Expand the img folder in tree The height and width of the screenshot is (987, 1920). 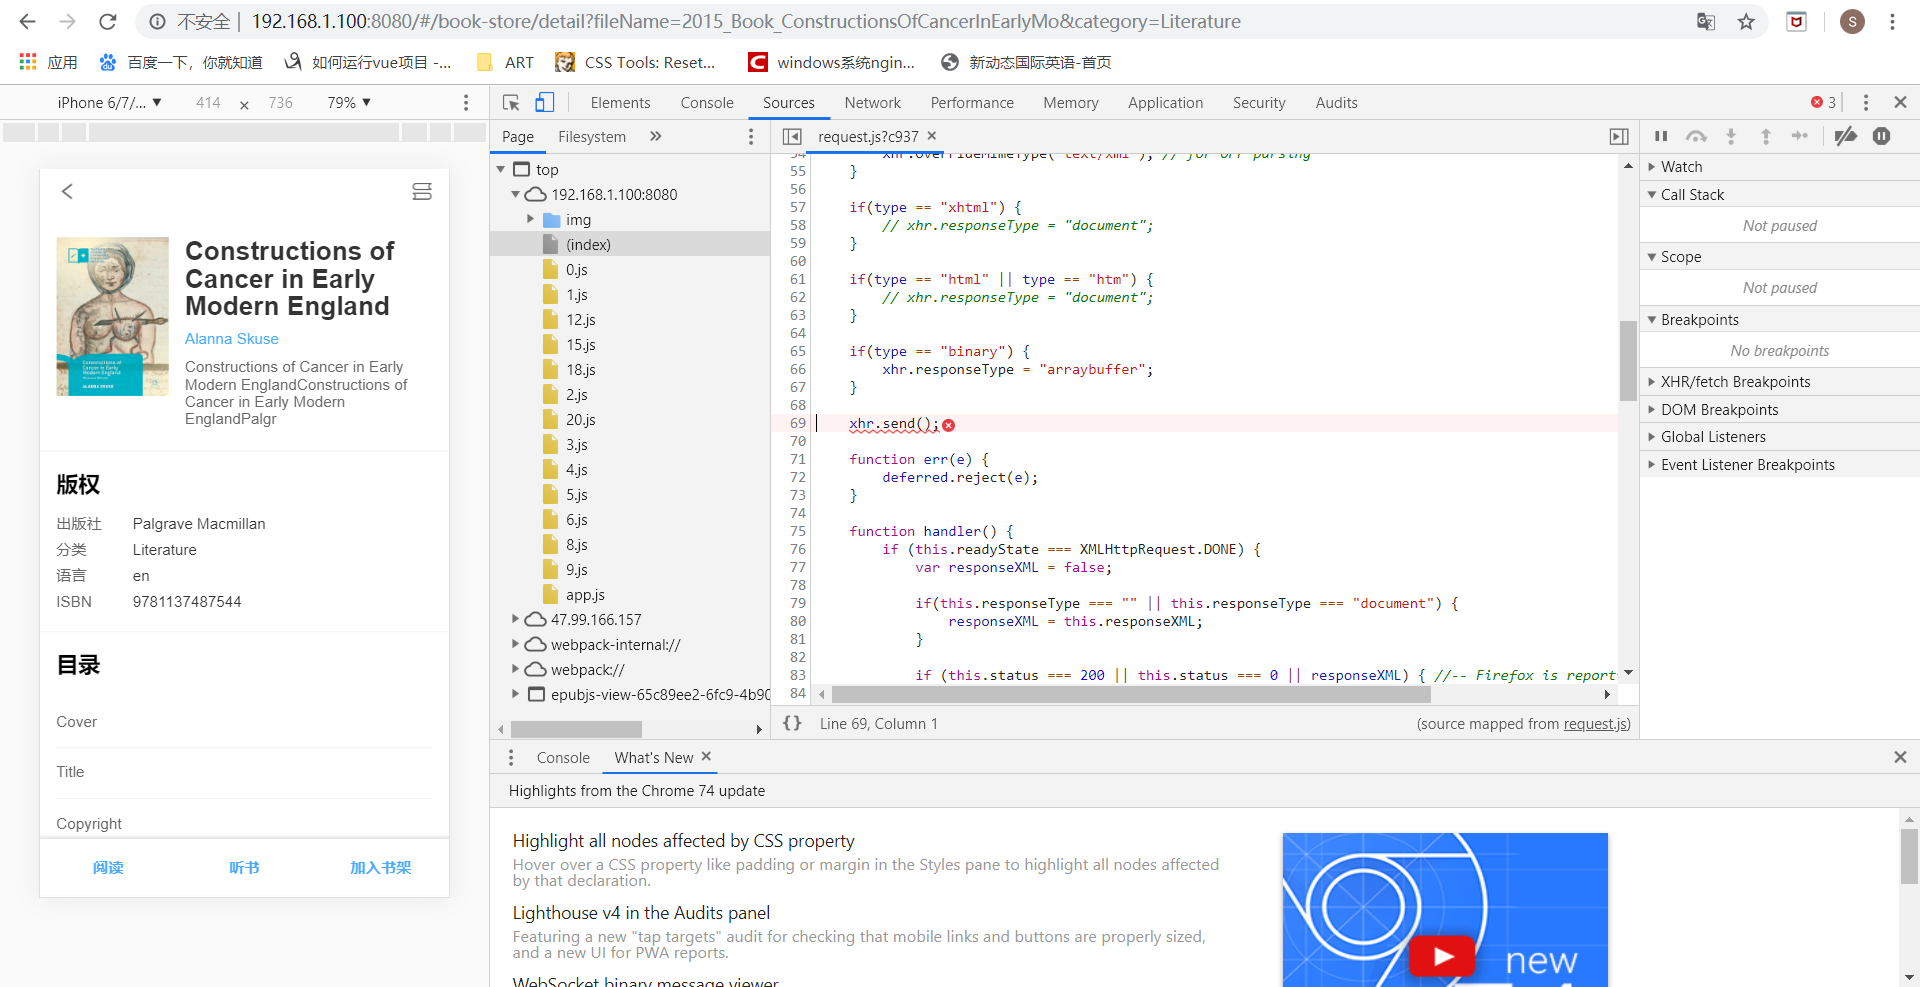point(531,219)
